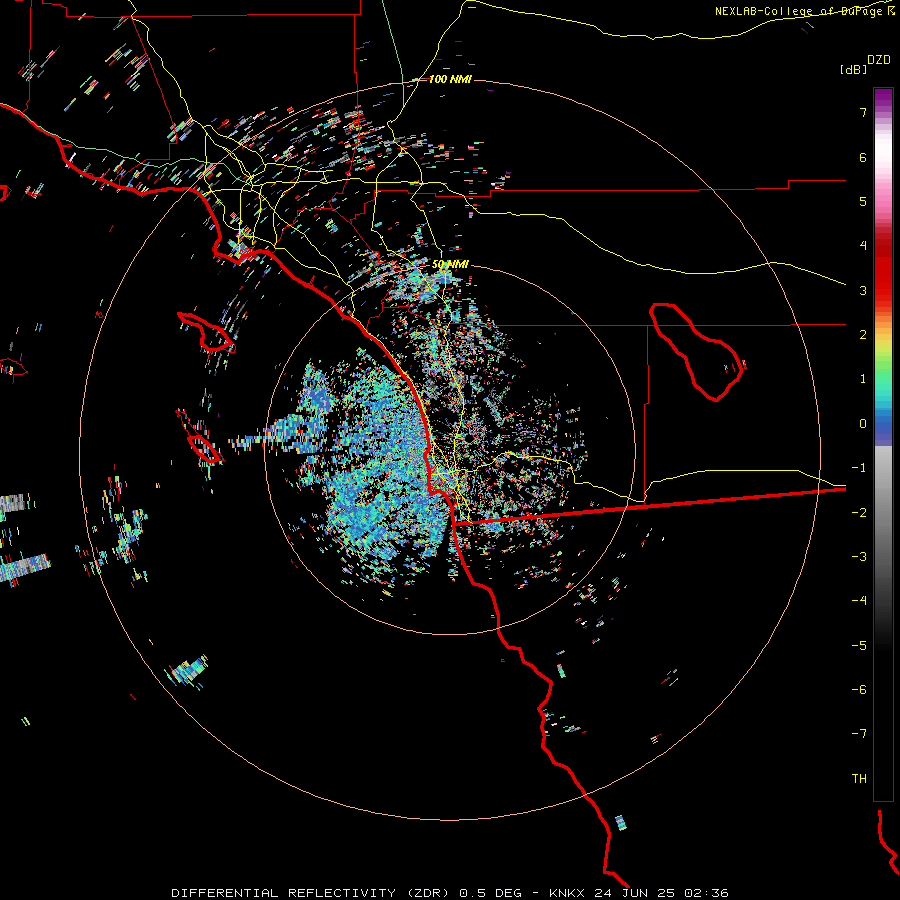900x900 pixels.
Task: Click the DIFFERENTIAL REFLECTIVITY (ZDR) caption text
Action: tap(312, 893)
